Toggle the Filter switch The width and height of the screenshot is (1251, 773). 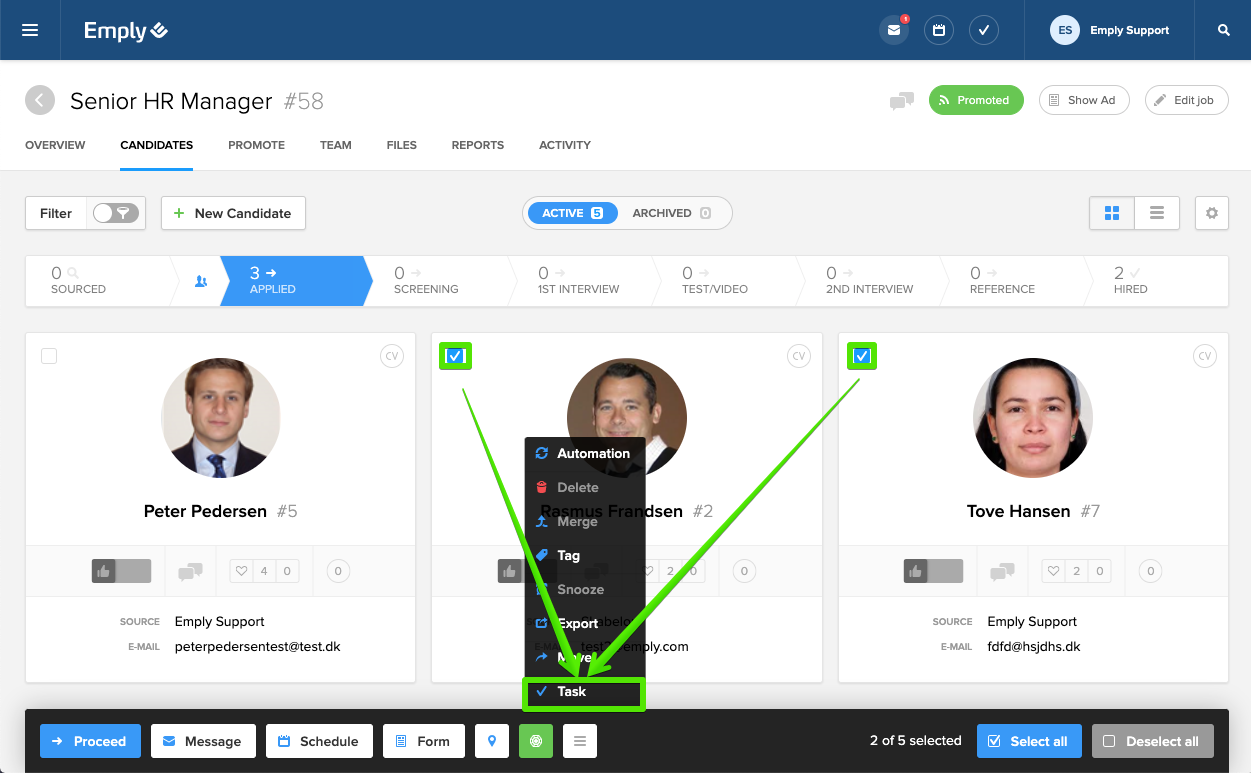(x=115, y=213)
